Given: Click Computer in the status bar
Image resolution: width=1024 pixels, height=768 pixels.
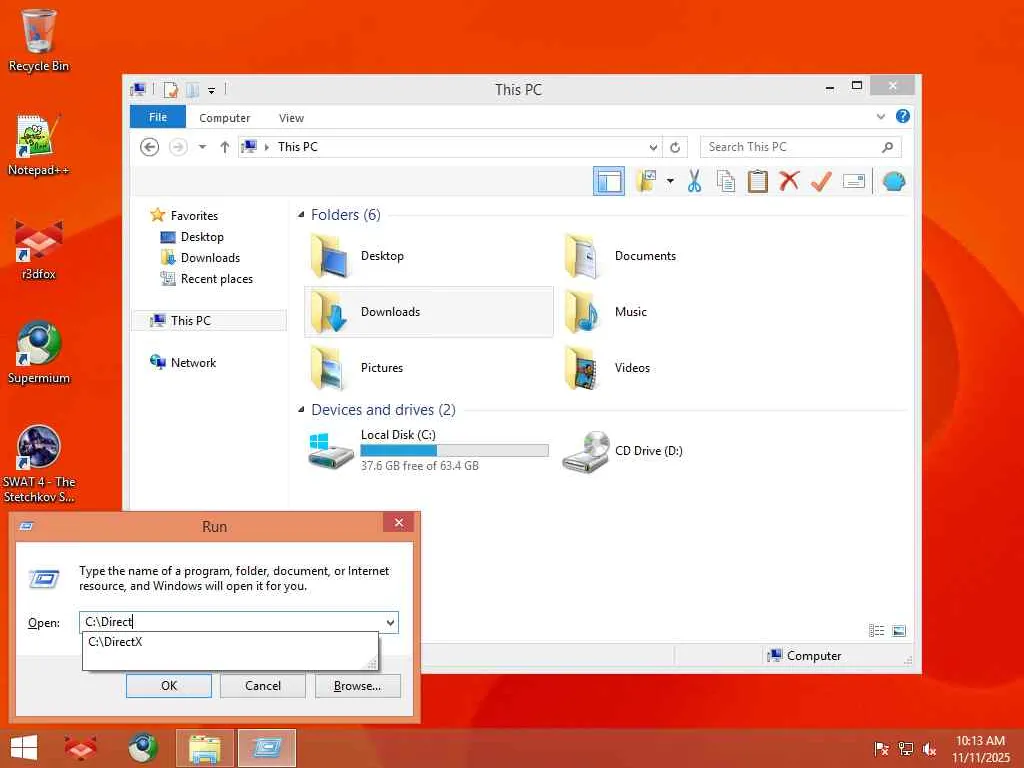Looking at the screenshot, I should 805,656.
